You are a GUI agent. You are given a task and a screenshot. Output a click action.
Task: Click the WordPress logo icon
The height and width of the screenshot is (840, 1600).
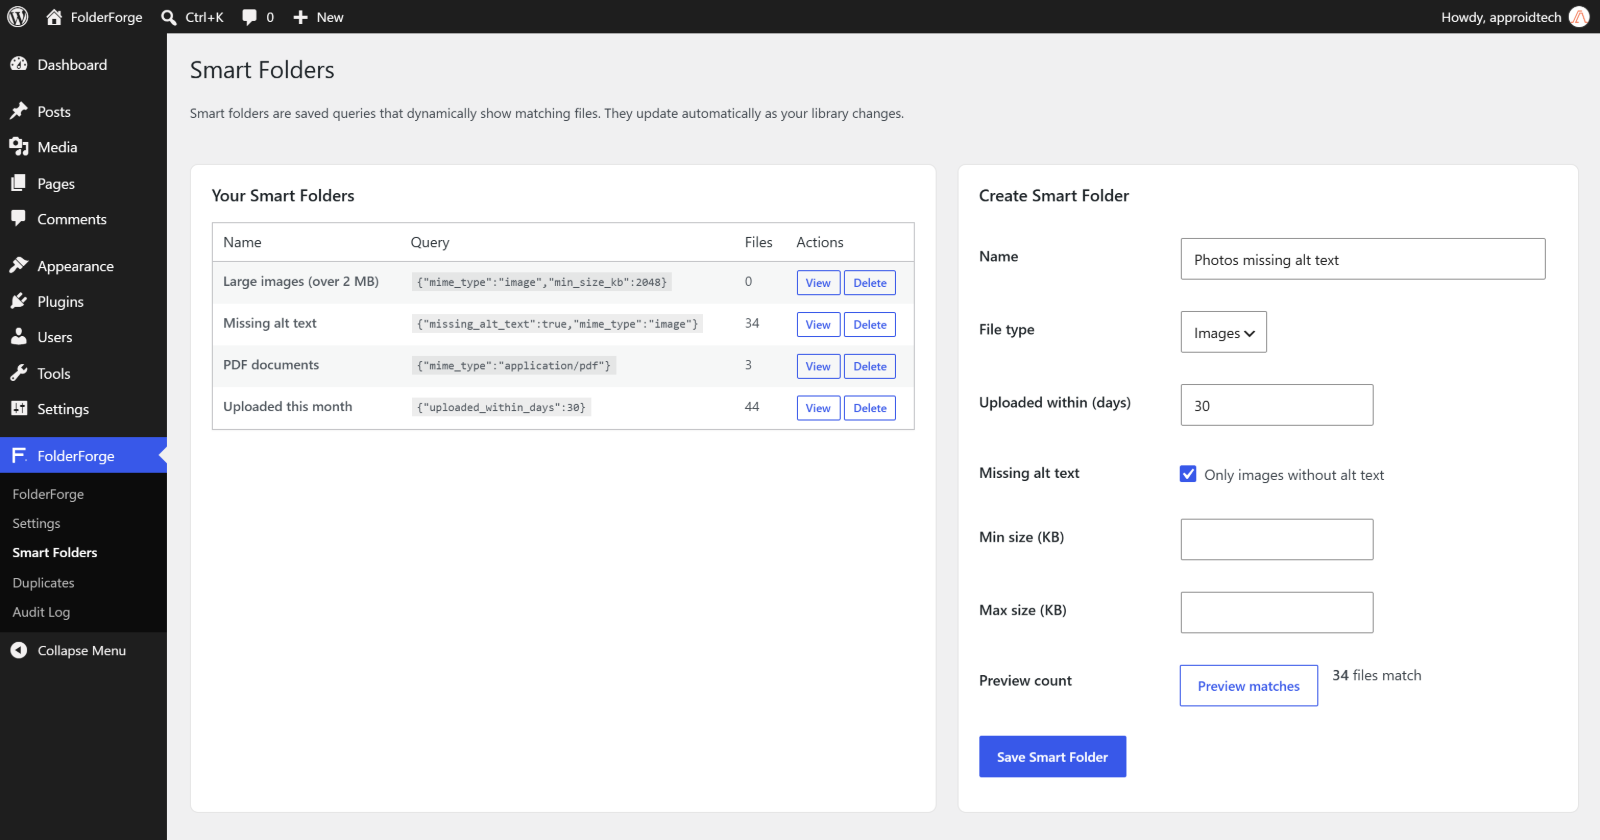(x=18, y=17)
